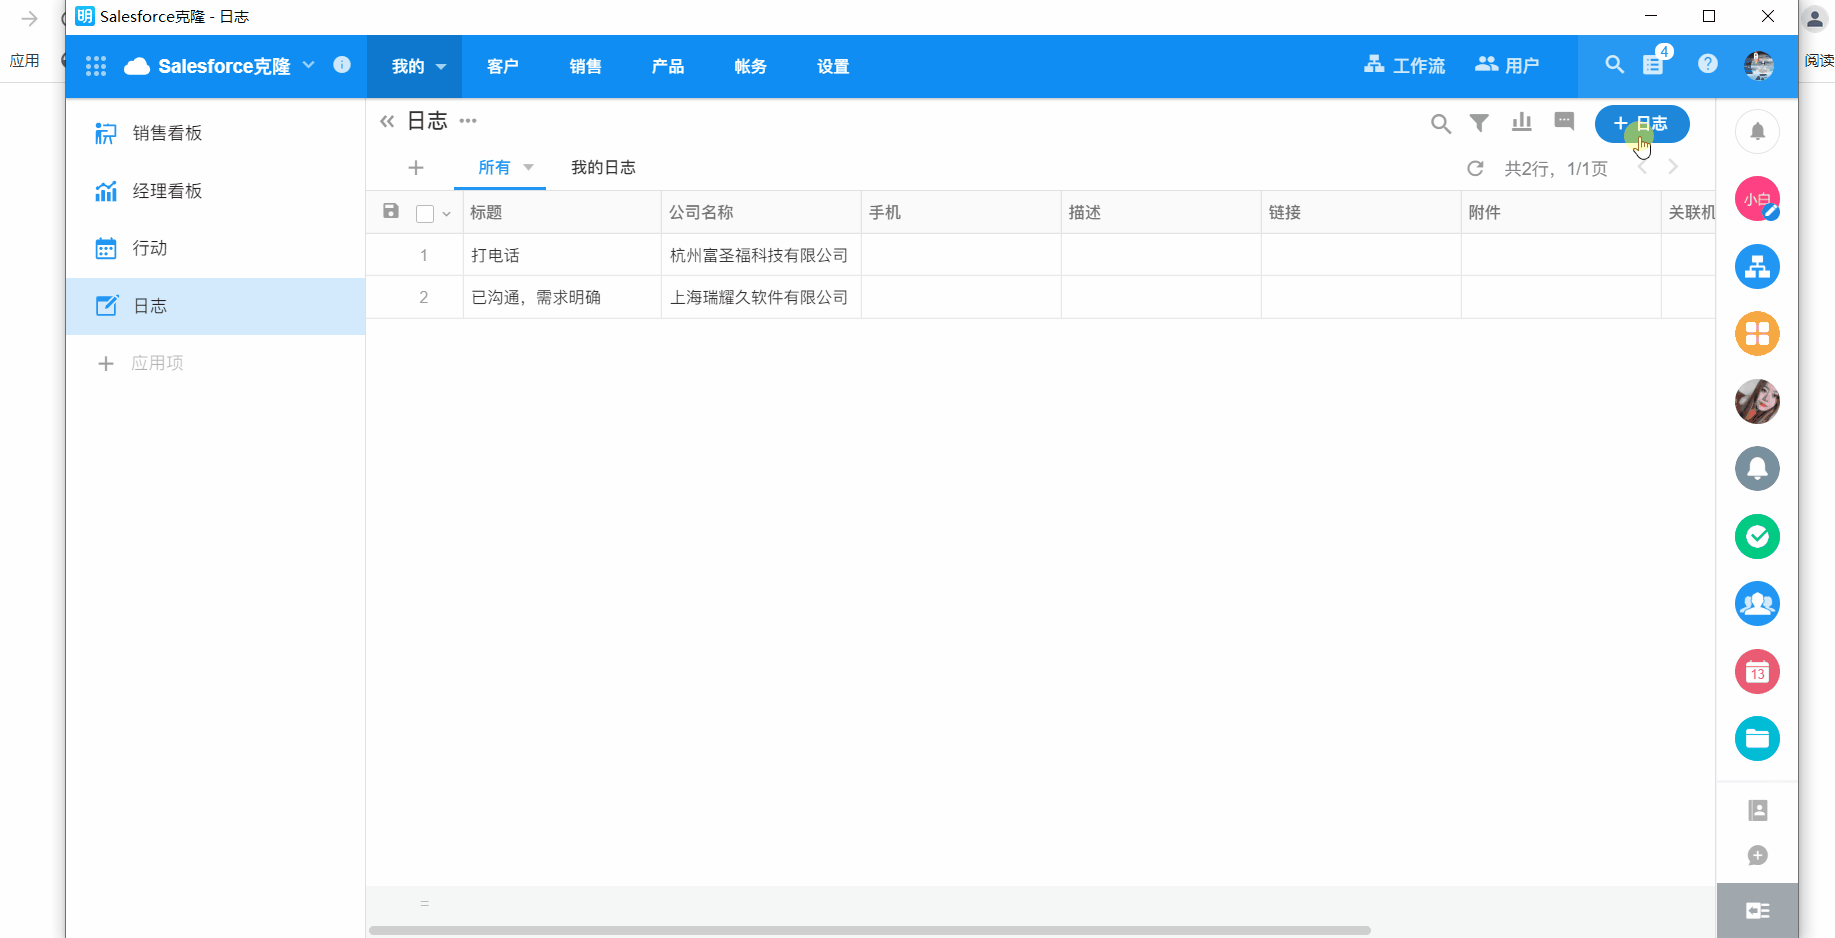The height and width of the screenshot is (938, 1835).
Task: Go to the previous page arrow
Action: [1642, 168]
